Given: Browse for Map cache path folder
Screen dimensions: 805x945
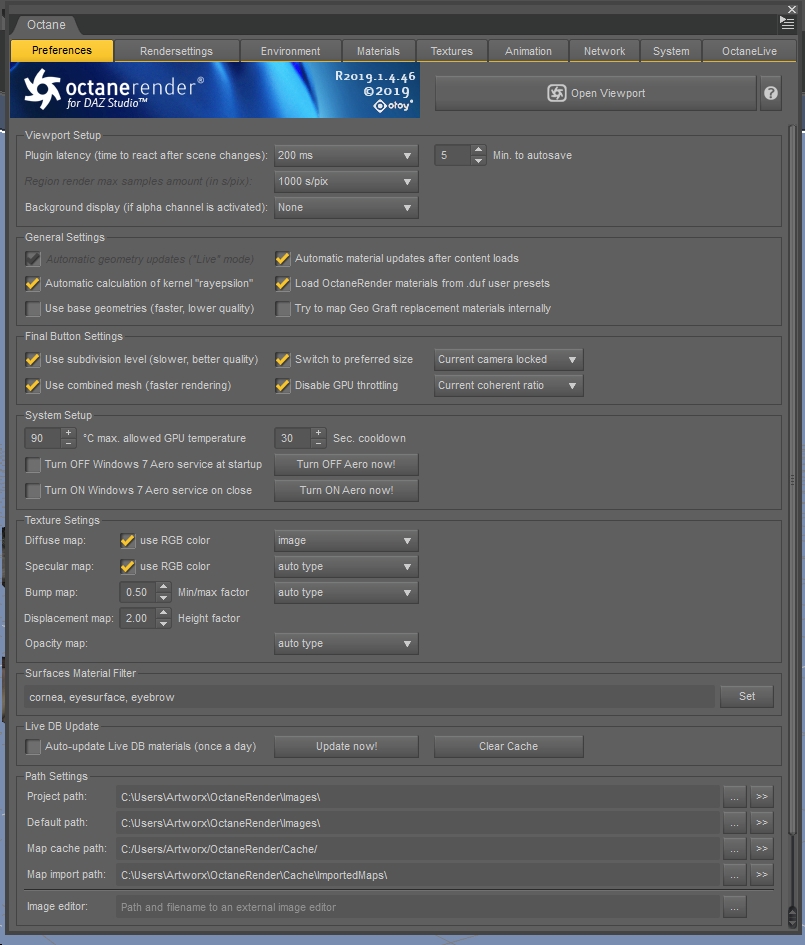Looking at the screenshot, I should coord(735,849).
